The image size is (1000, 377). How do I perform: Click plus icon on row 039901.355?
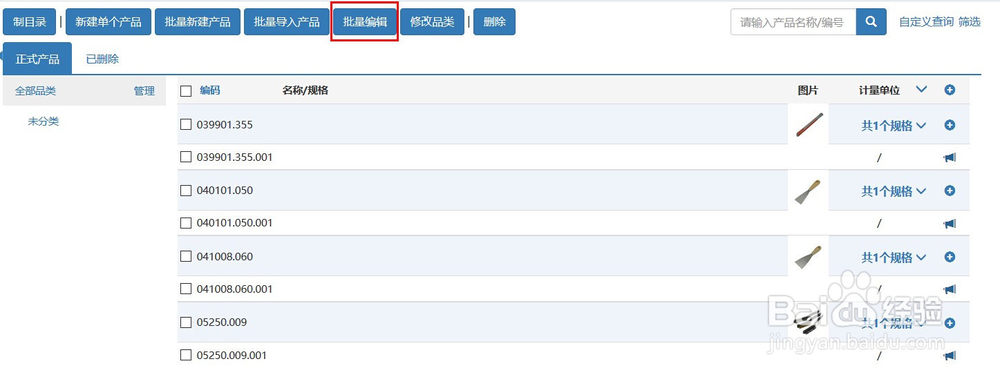point(950,126)
